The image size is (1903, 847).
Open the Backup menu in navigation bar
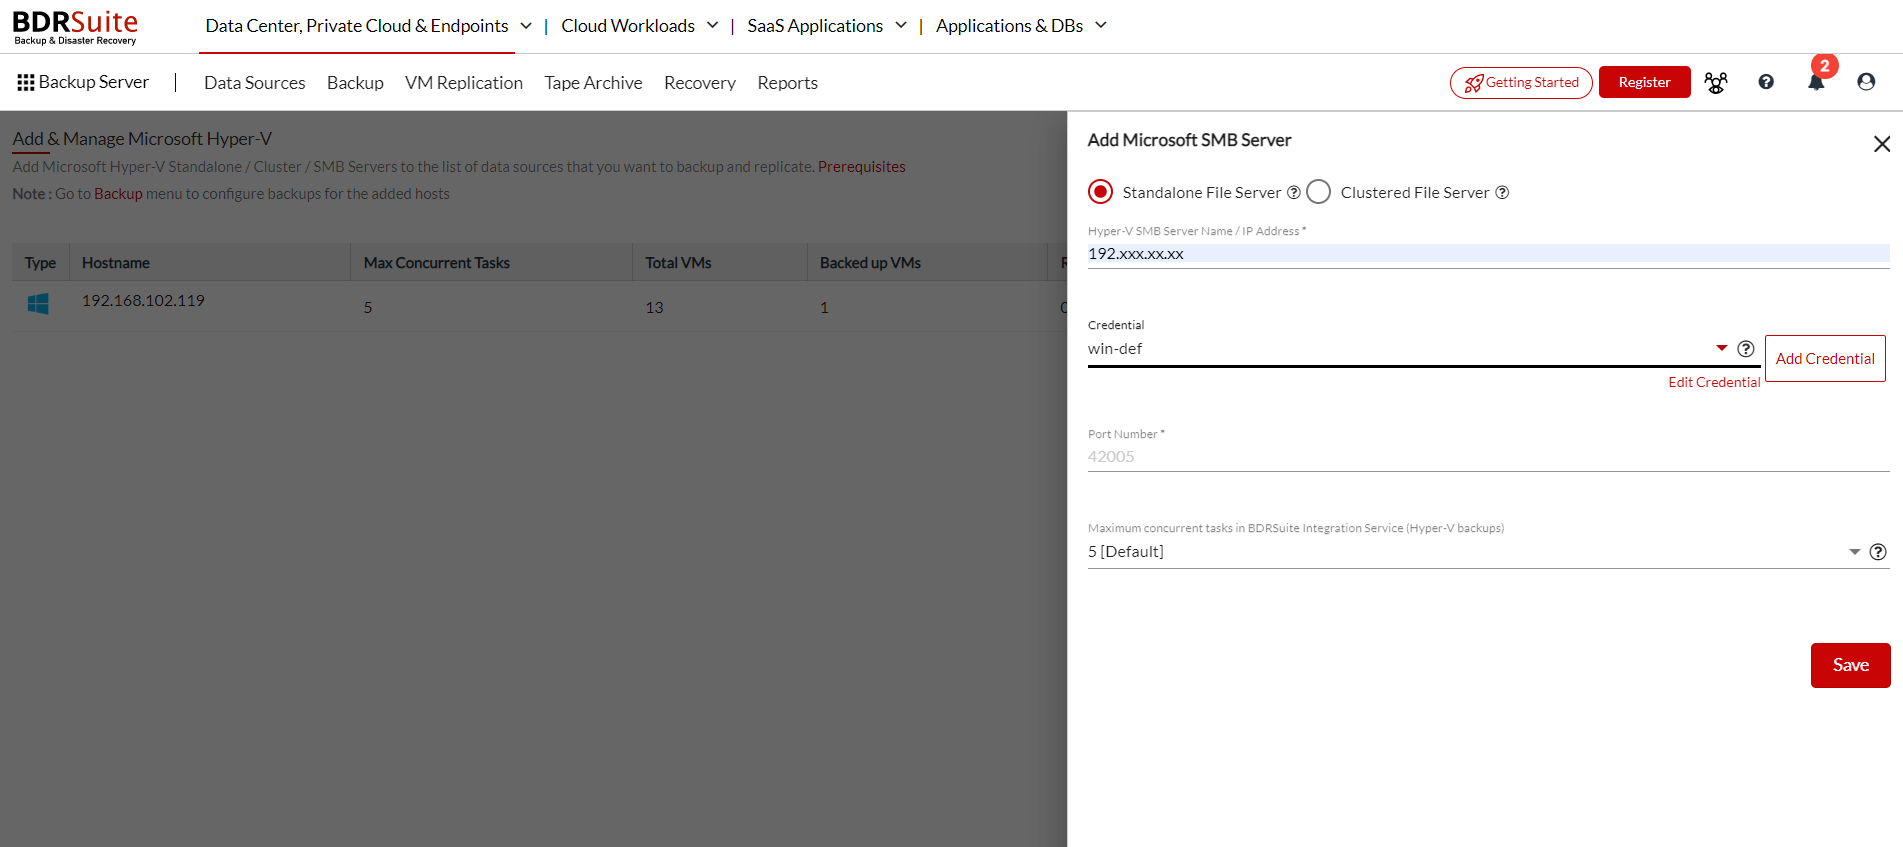coord(355,83)
